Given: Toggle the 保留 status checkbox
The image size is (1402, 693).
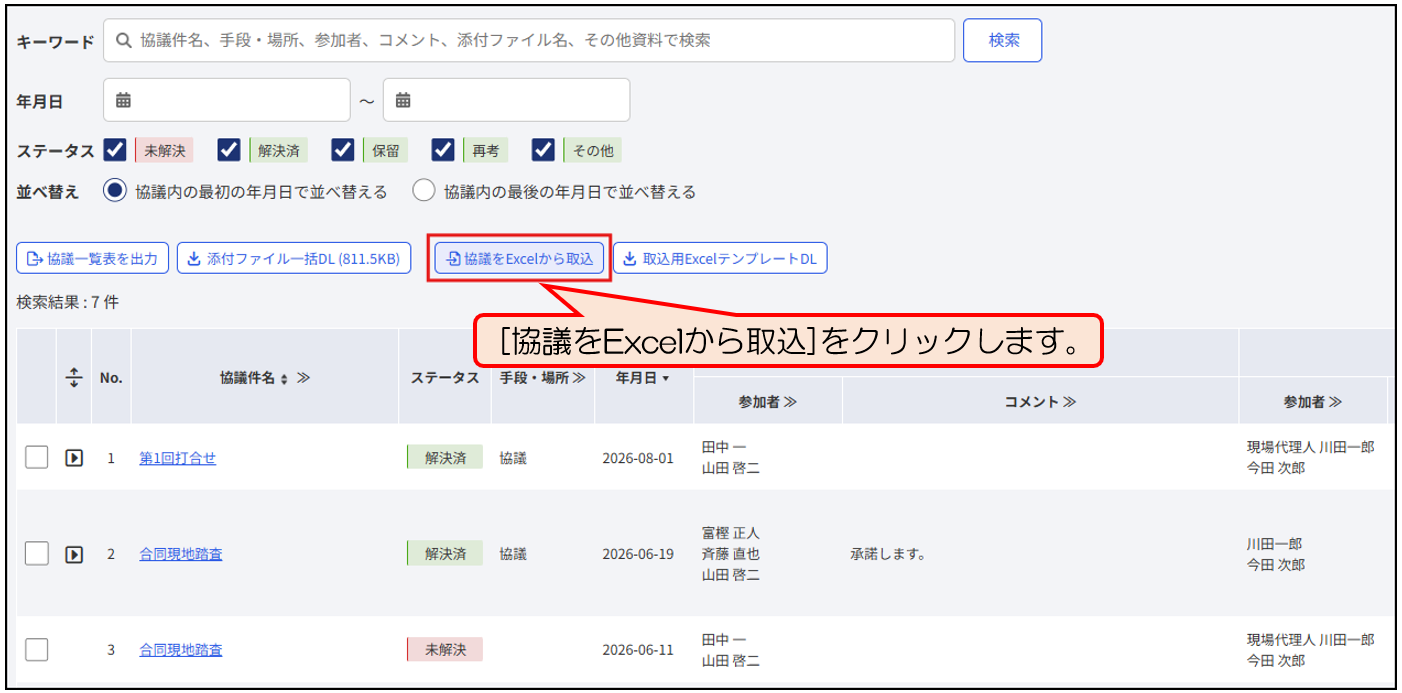Looking at the screenshot, I should pyautogui.click(x=344, y=150).
